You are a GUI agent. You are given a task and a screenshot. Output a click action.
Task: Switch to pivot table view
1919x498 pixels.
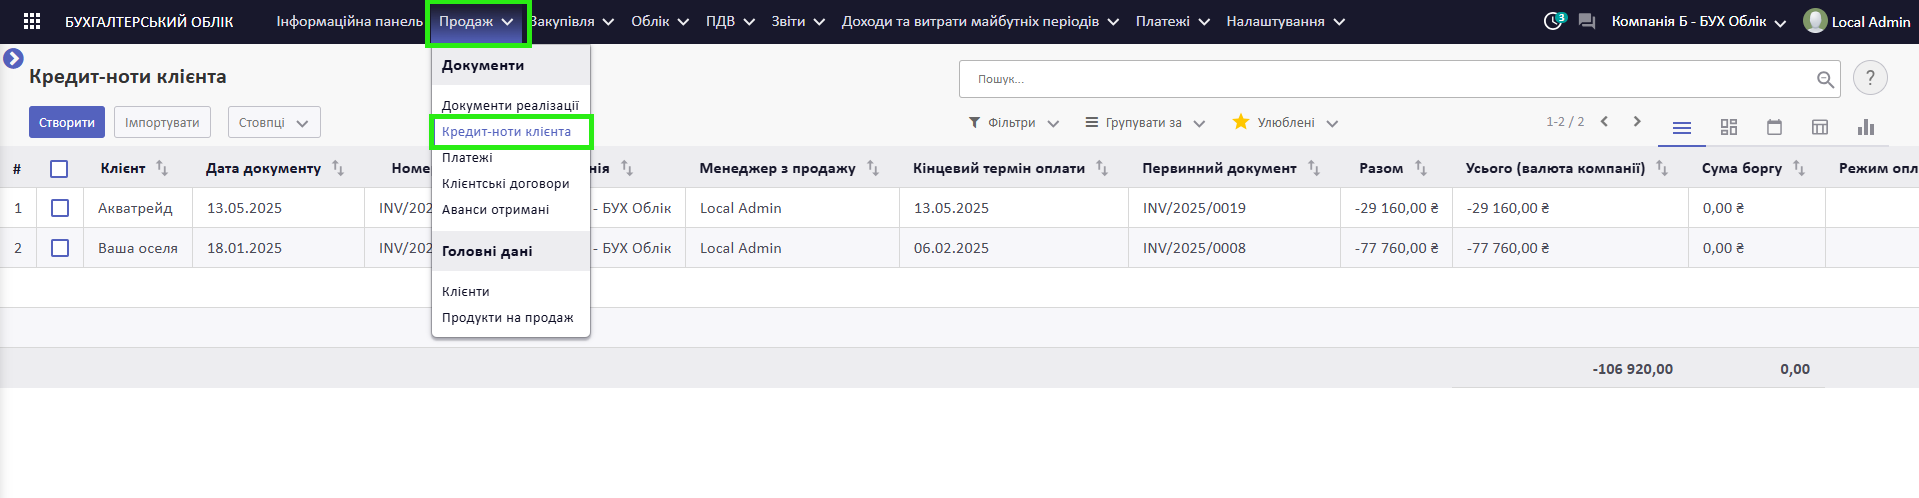(1820, 127)
